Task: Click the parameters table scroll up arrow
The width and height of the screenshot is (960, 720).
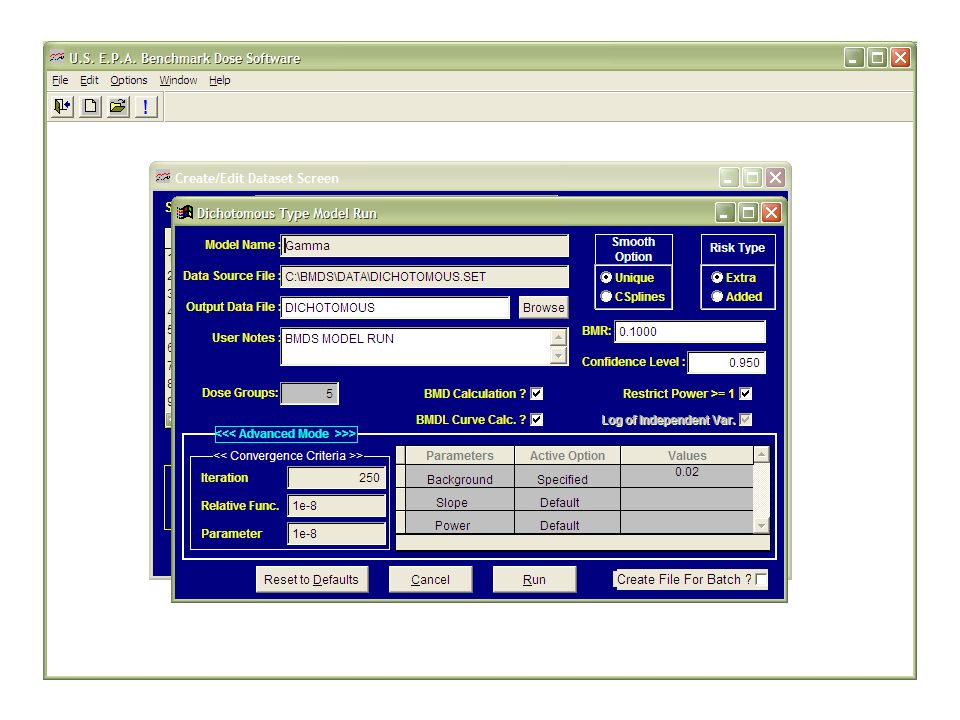Action: click(x=761, y=454)
